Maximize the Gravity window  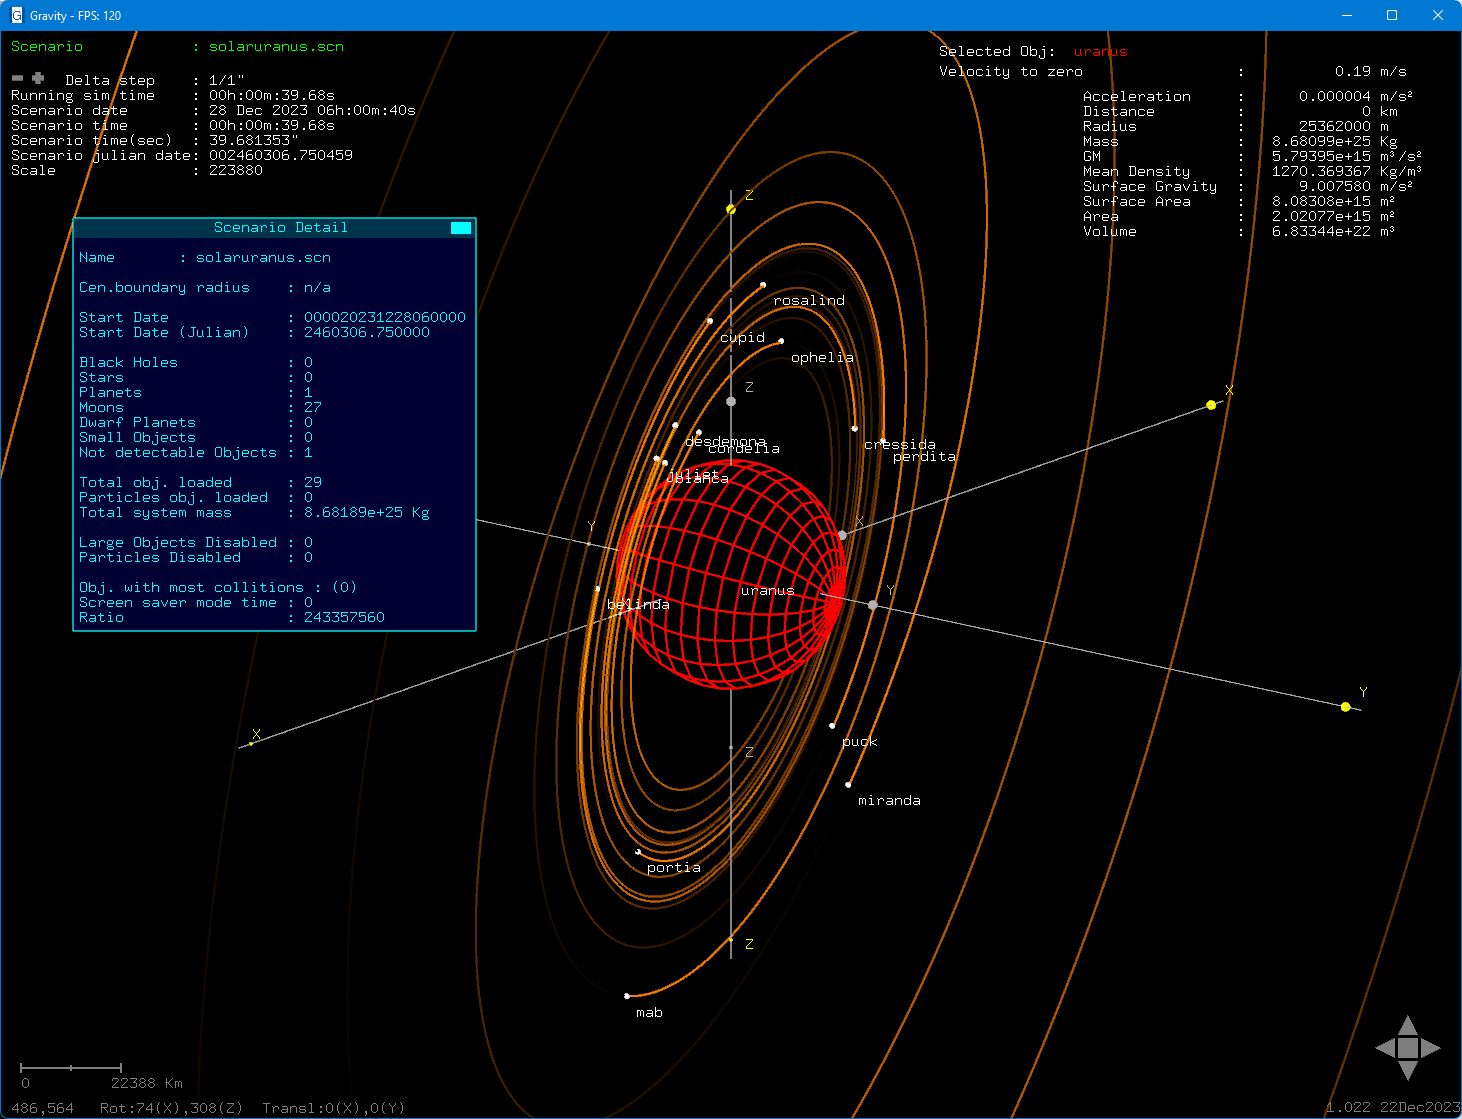(1392, 15)
